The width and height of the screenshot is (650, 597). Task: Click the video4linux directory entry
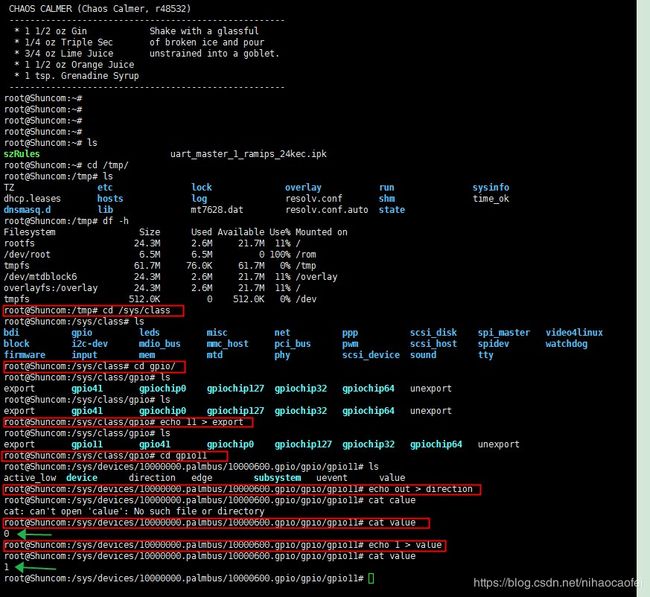574,332
